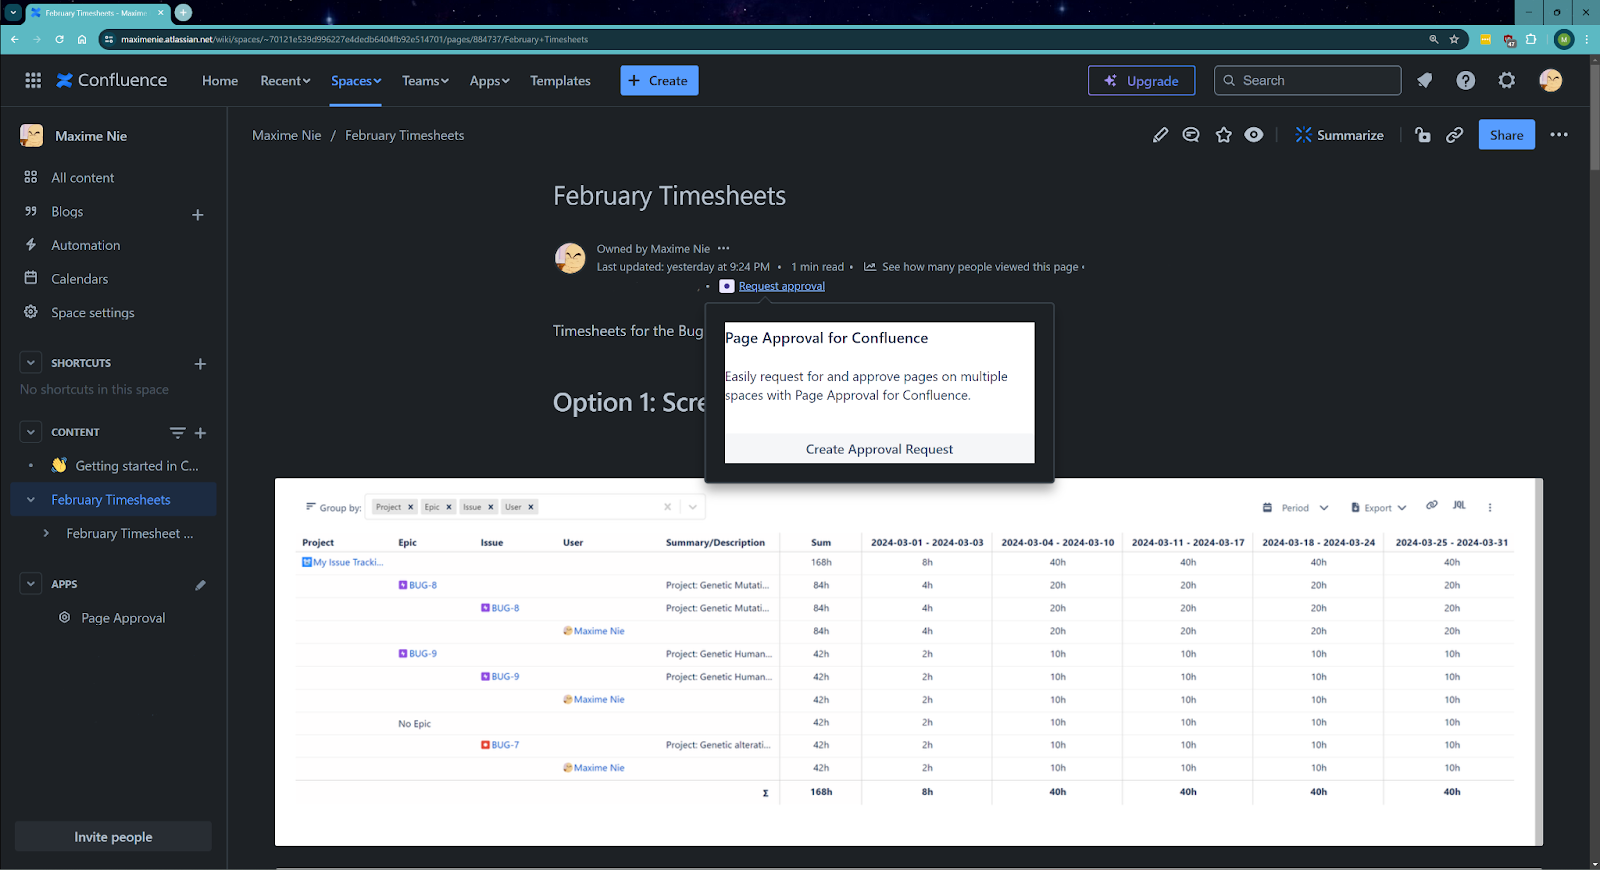This screenshot has height=870, width=1600.
Task: Open user profile avatar menu
Action: [1550, 80]
